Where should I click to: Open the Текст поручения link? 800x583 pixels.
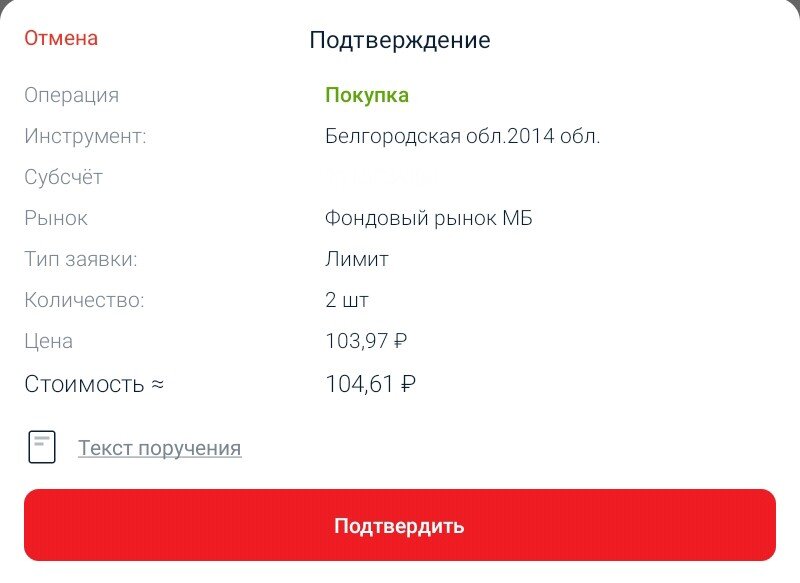[x=160, y=448]
